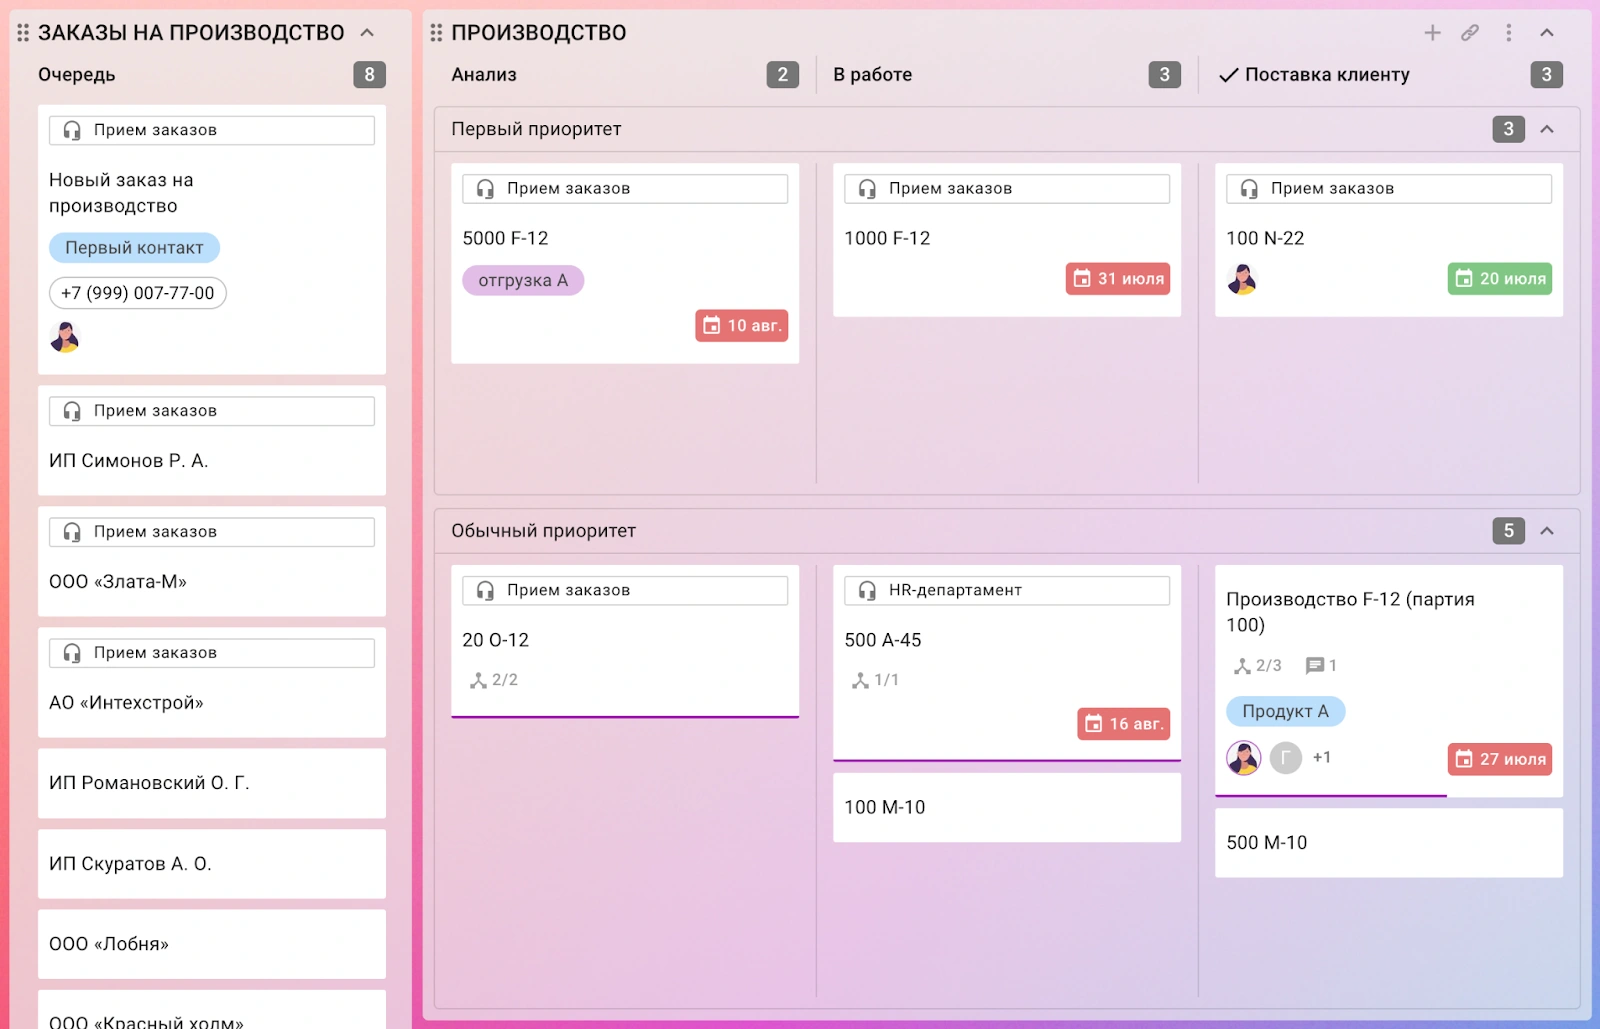Click the purple отгрузка А tag

click(x=523, y=281)
